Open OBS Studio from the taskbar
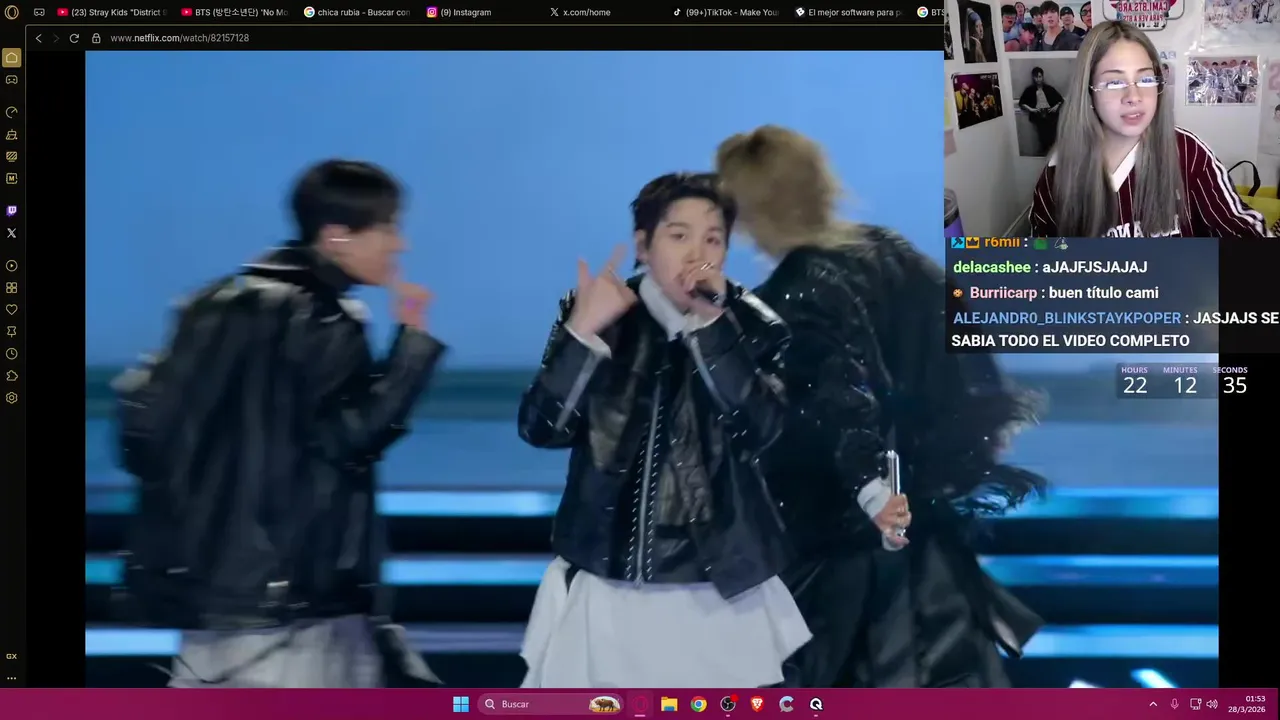Image resolution: width=1280 pixels, height=720 pixels. (728, 704)
